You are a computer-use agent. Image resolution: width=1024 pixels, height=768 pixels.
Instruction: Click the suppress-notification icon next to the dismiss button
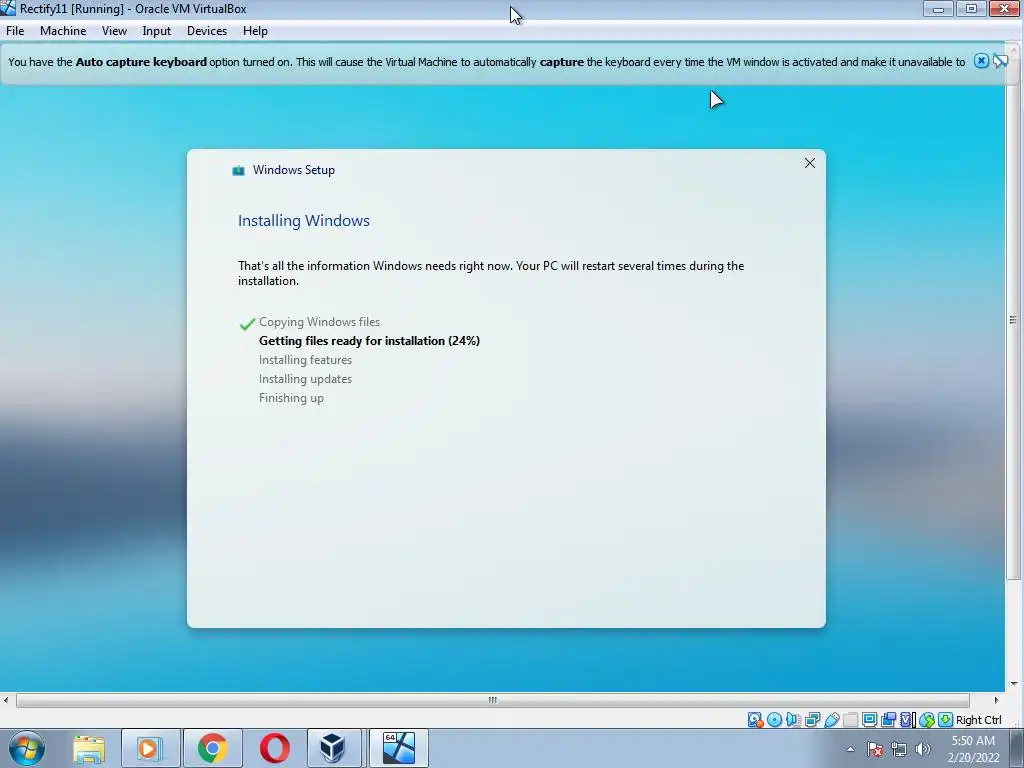[1000, 61]
